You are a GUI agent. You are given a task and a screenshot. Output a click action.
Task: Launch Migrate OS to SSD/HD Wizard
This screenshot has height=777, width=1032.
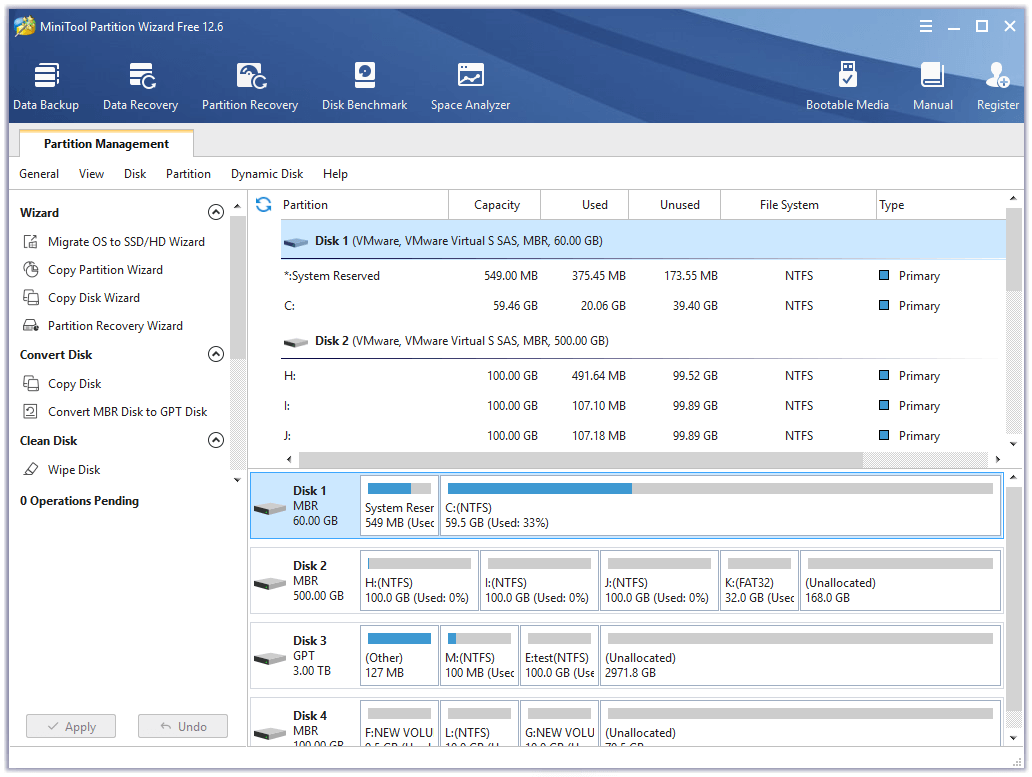pyautogui.click(x=113, y=241)
